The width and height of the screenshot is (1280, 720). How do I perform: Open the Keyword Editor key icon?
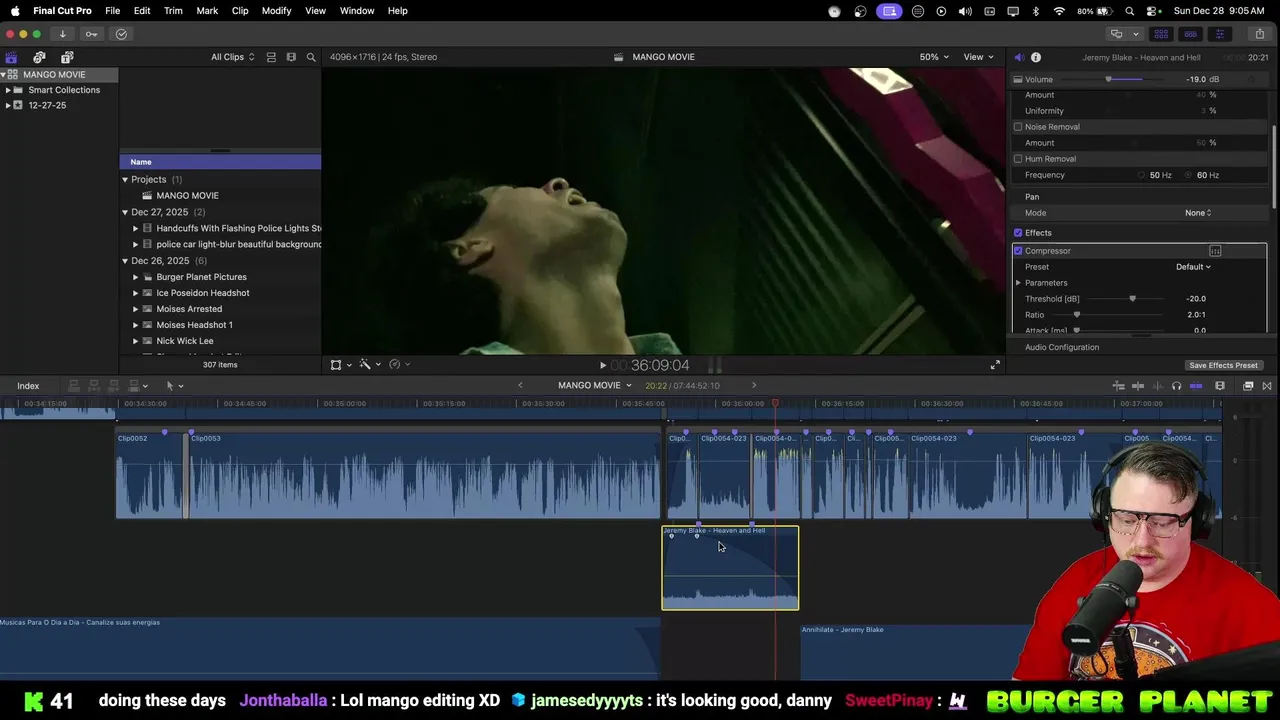pyautogui.click(x=92, y=34)
